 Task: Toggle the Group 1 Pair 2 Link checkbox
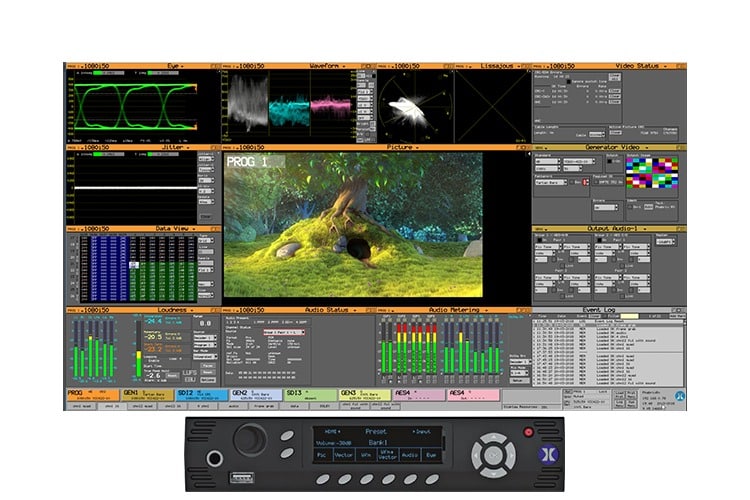pyautogui.click(x=562, y=296)
